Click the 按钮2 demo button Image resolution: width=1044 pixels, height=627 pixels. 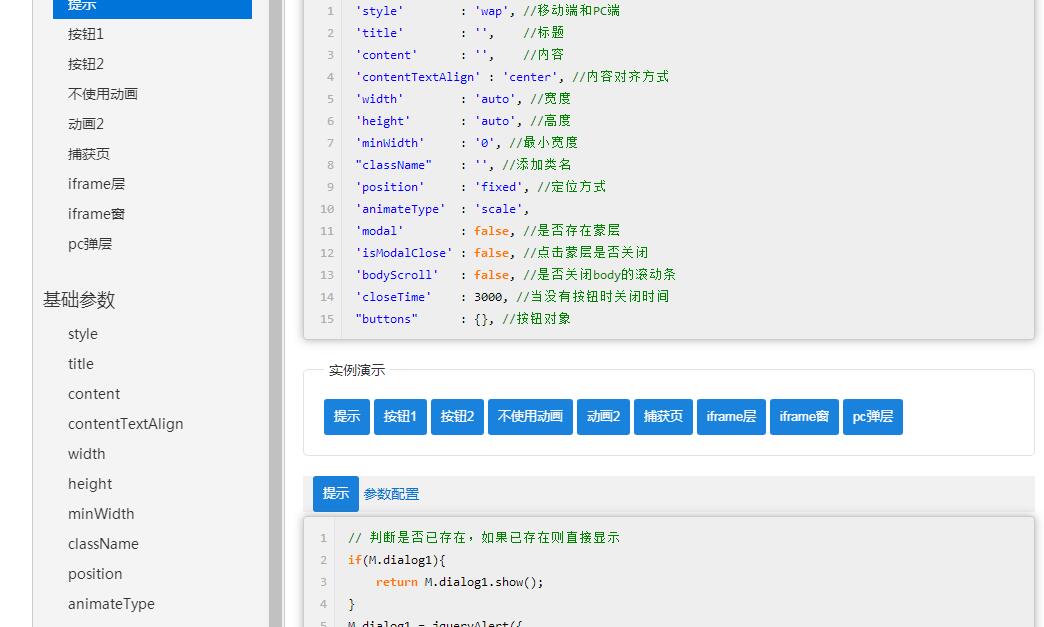[x=457, y=417]
